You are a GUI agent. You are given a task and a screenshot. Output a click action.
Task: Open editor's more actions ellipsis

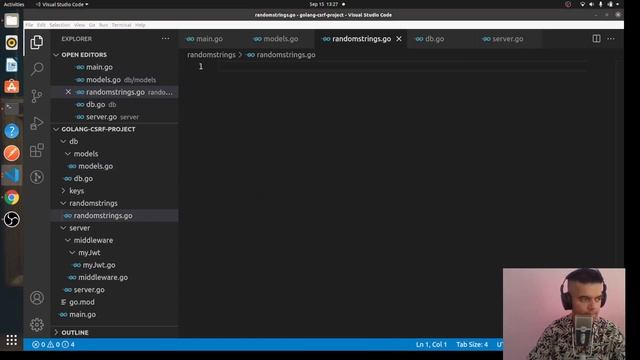tap(611, 39)
